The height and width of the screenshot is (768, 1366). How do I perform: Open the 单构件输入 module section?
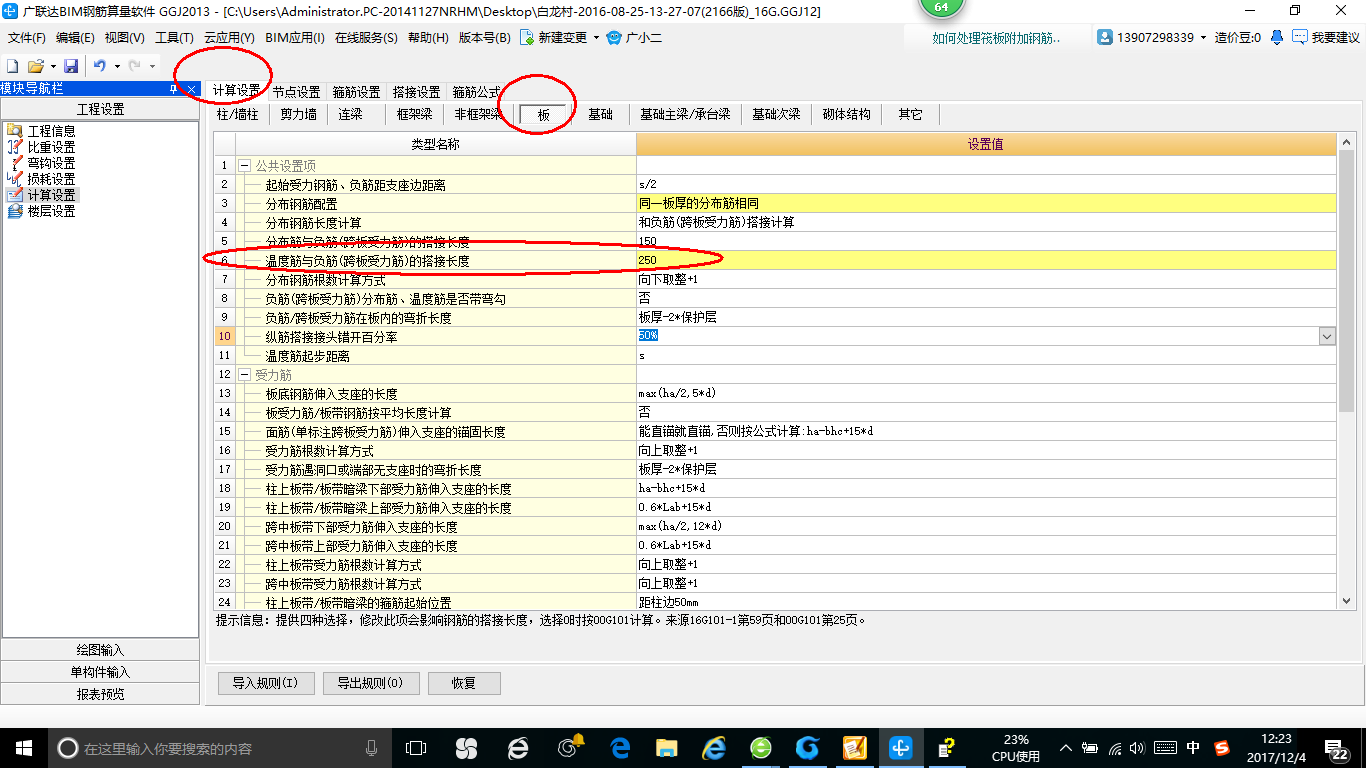click(x=100, y=672)
